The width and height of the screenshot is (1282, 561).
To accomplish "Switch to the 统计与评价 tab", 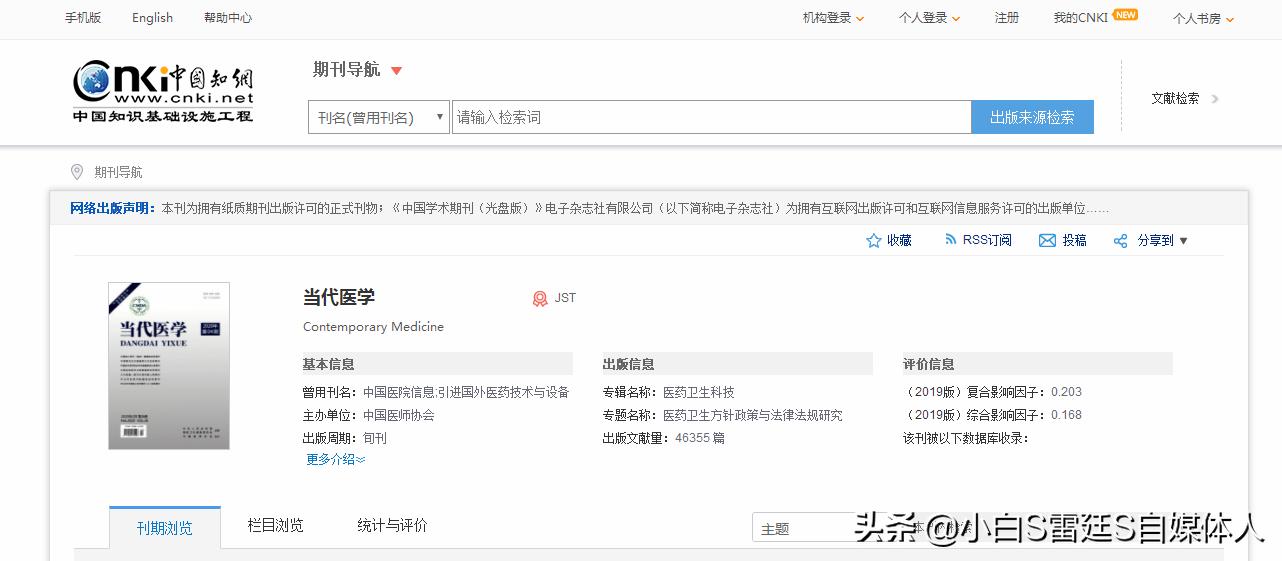I will [x=392, y=525].
